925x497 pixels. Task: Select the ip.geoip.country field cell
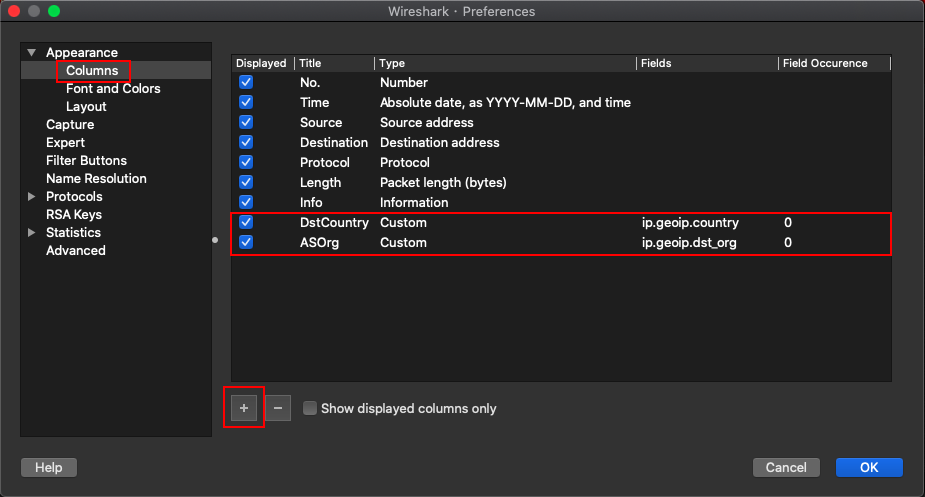(690, 222)
